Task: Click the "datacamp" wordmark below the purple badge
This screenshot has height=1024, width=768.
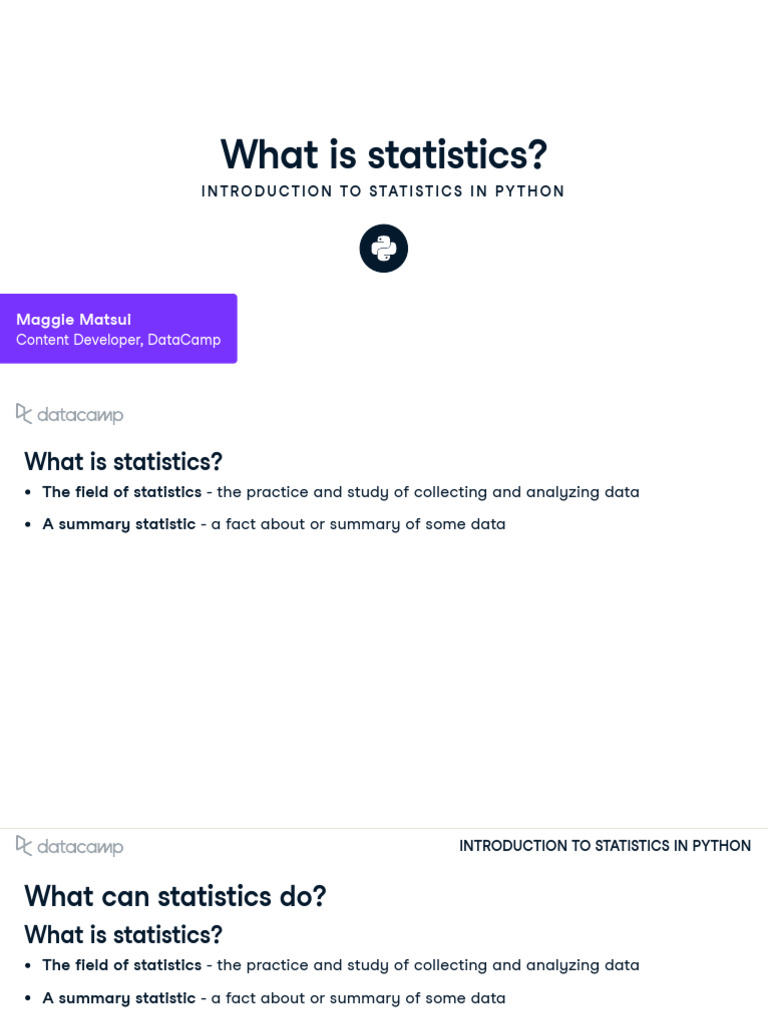Action: (80, 414)
